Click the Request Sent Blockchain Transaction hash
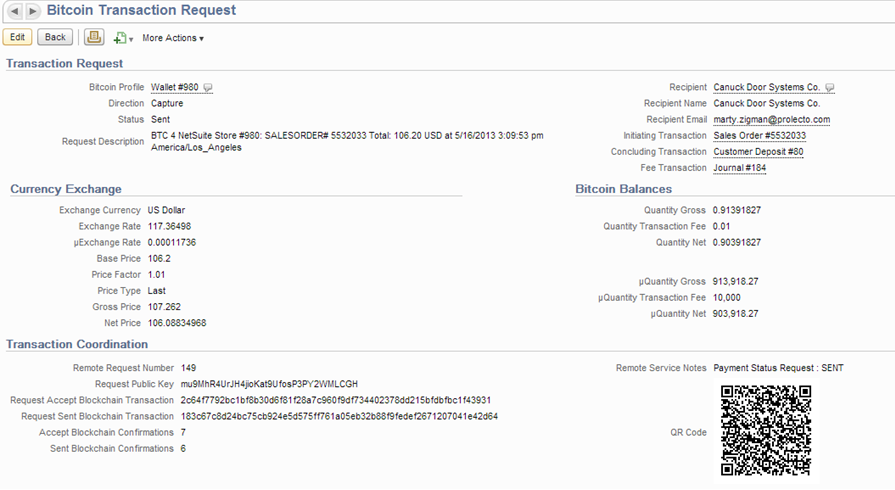Screen dimensions: 895x490 339,416
